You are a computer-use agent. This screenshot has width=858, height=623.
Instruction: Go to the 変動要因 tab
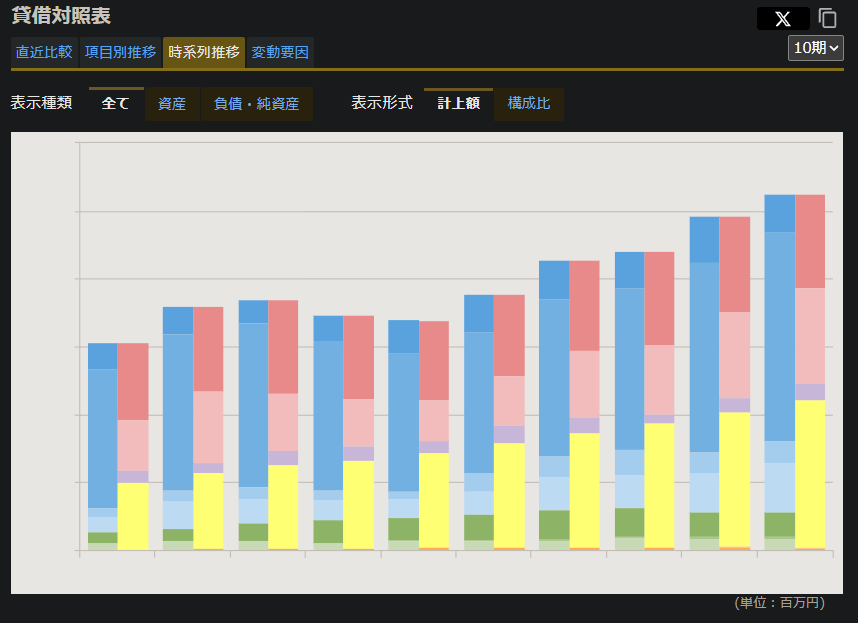point(280,53)
